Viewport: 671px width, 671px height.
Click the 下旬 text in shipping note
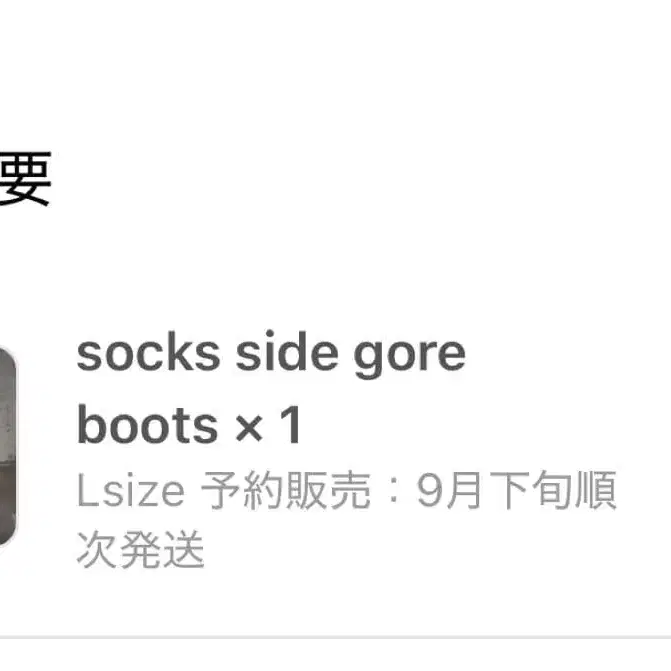[530, 490]
